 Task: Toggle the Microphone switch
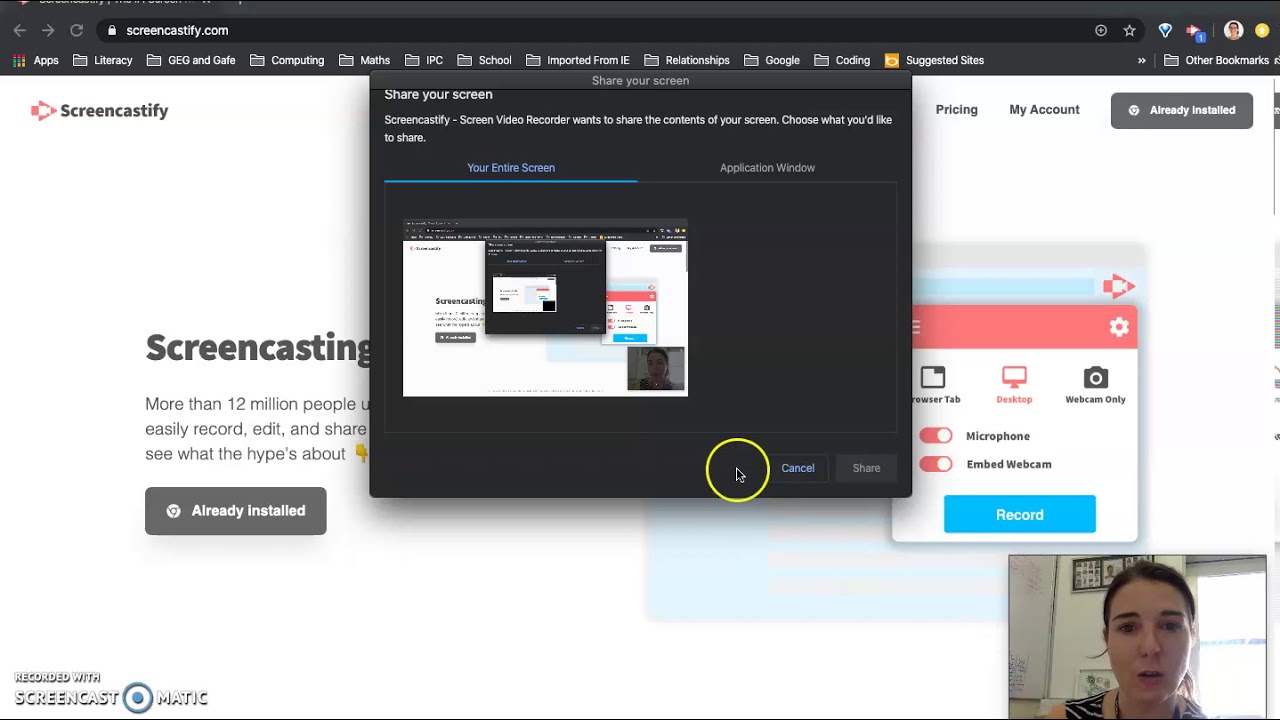[936, 435]
